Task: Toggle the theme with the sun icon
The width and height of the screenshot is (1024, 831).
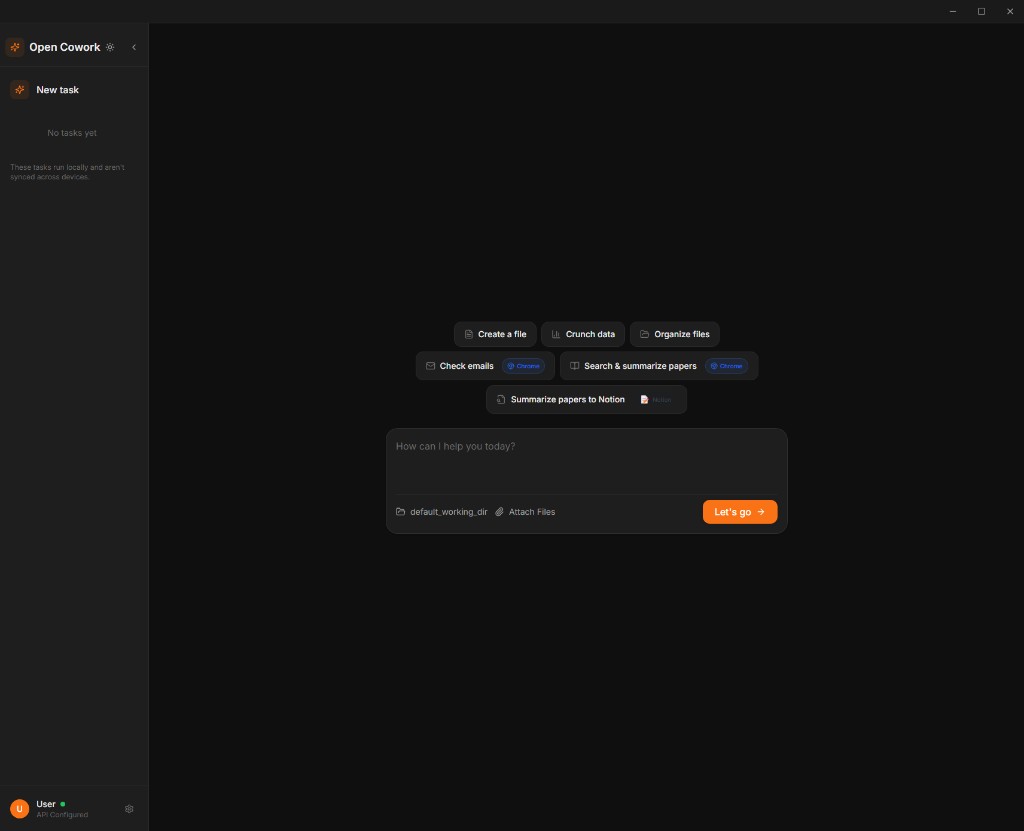Action: (x=110, y=47)
